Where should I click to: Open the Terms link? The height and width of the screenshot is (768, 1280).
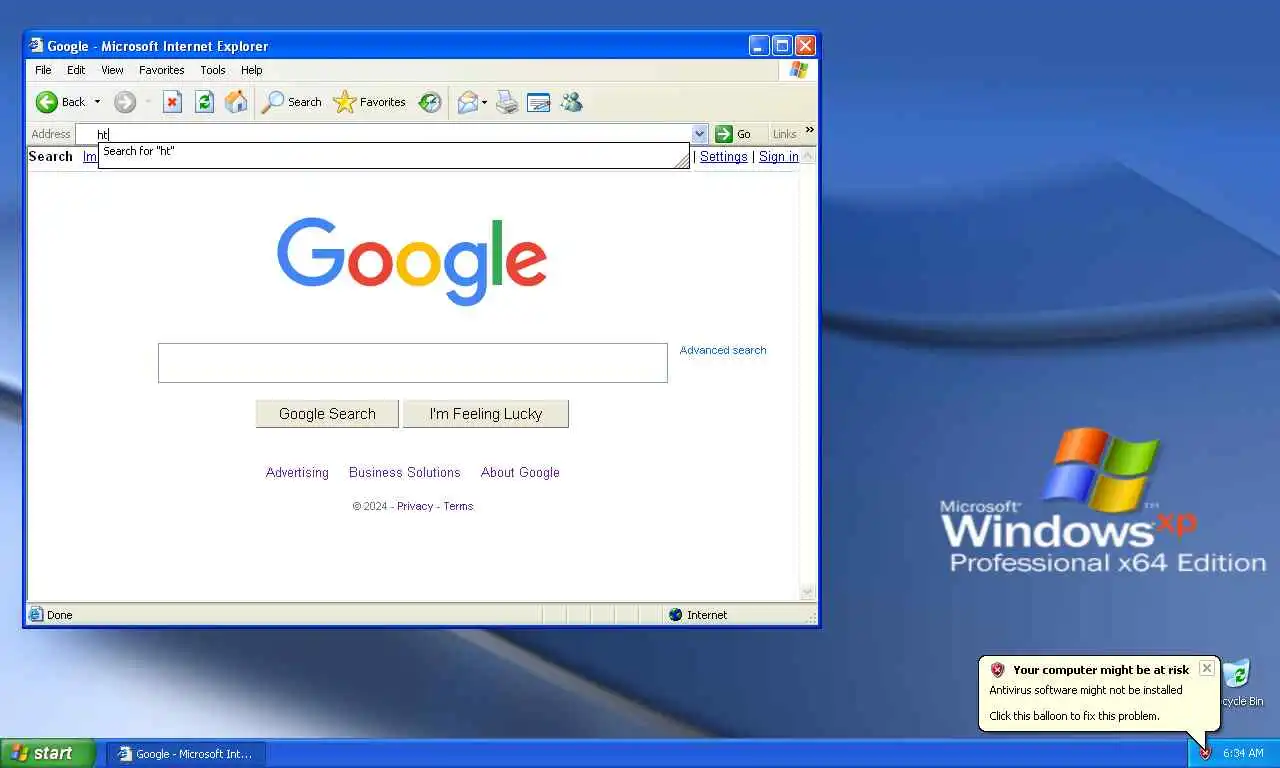[458, 506]
